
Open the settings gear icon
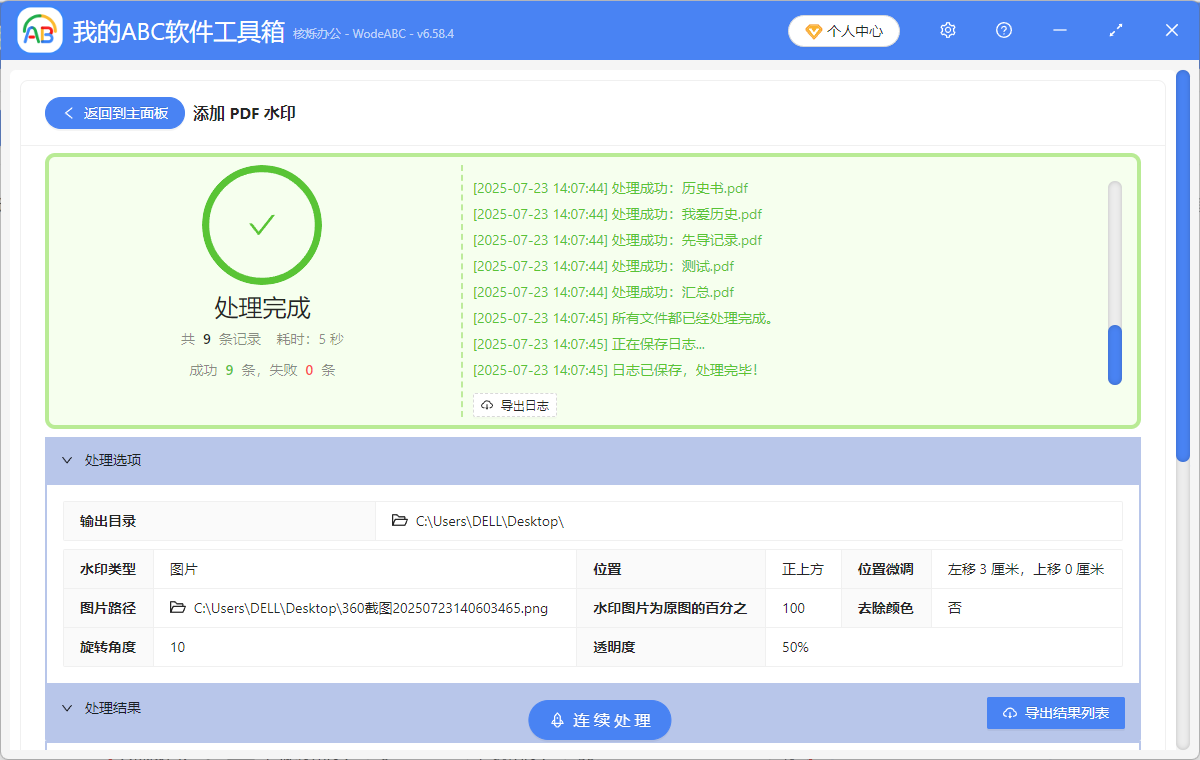point(948,31)
